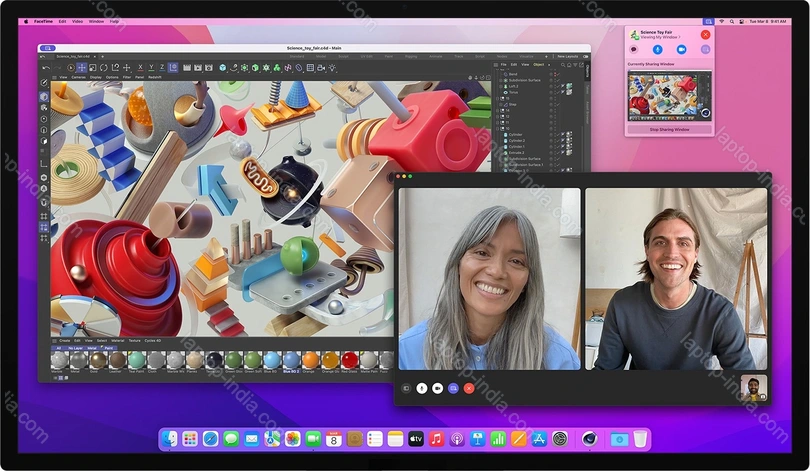Switch to the Object tab in manager
The height and width of the screenshot is (471, 810).
pyautogui.click(x=538, y=66)
